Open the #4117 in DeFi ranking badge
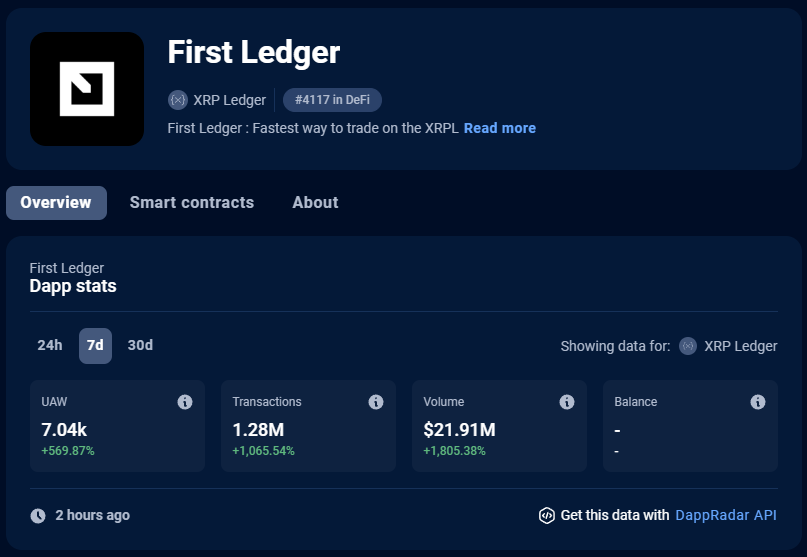 332,100
